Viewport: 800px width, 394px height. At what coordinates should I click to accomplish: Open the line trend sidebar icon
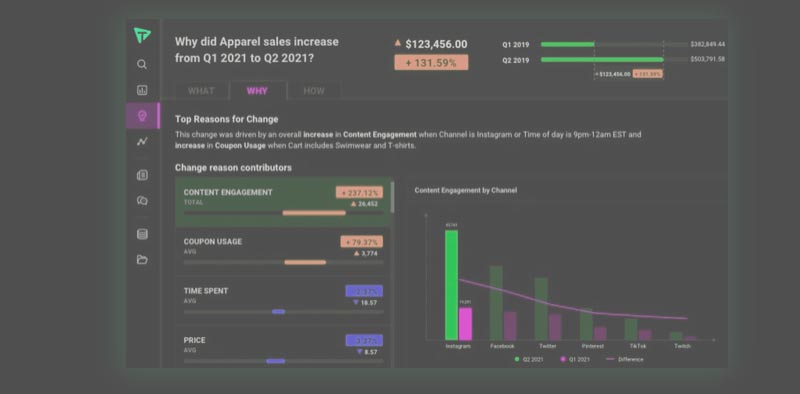[142, 142]
